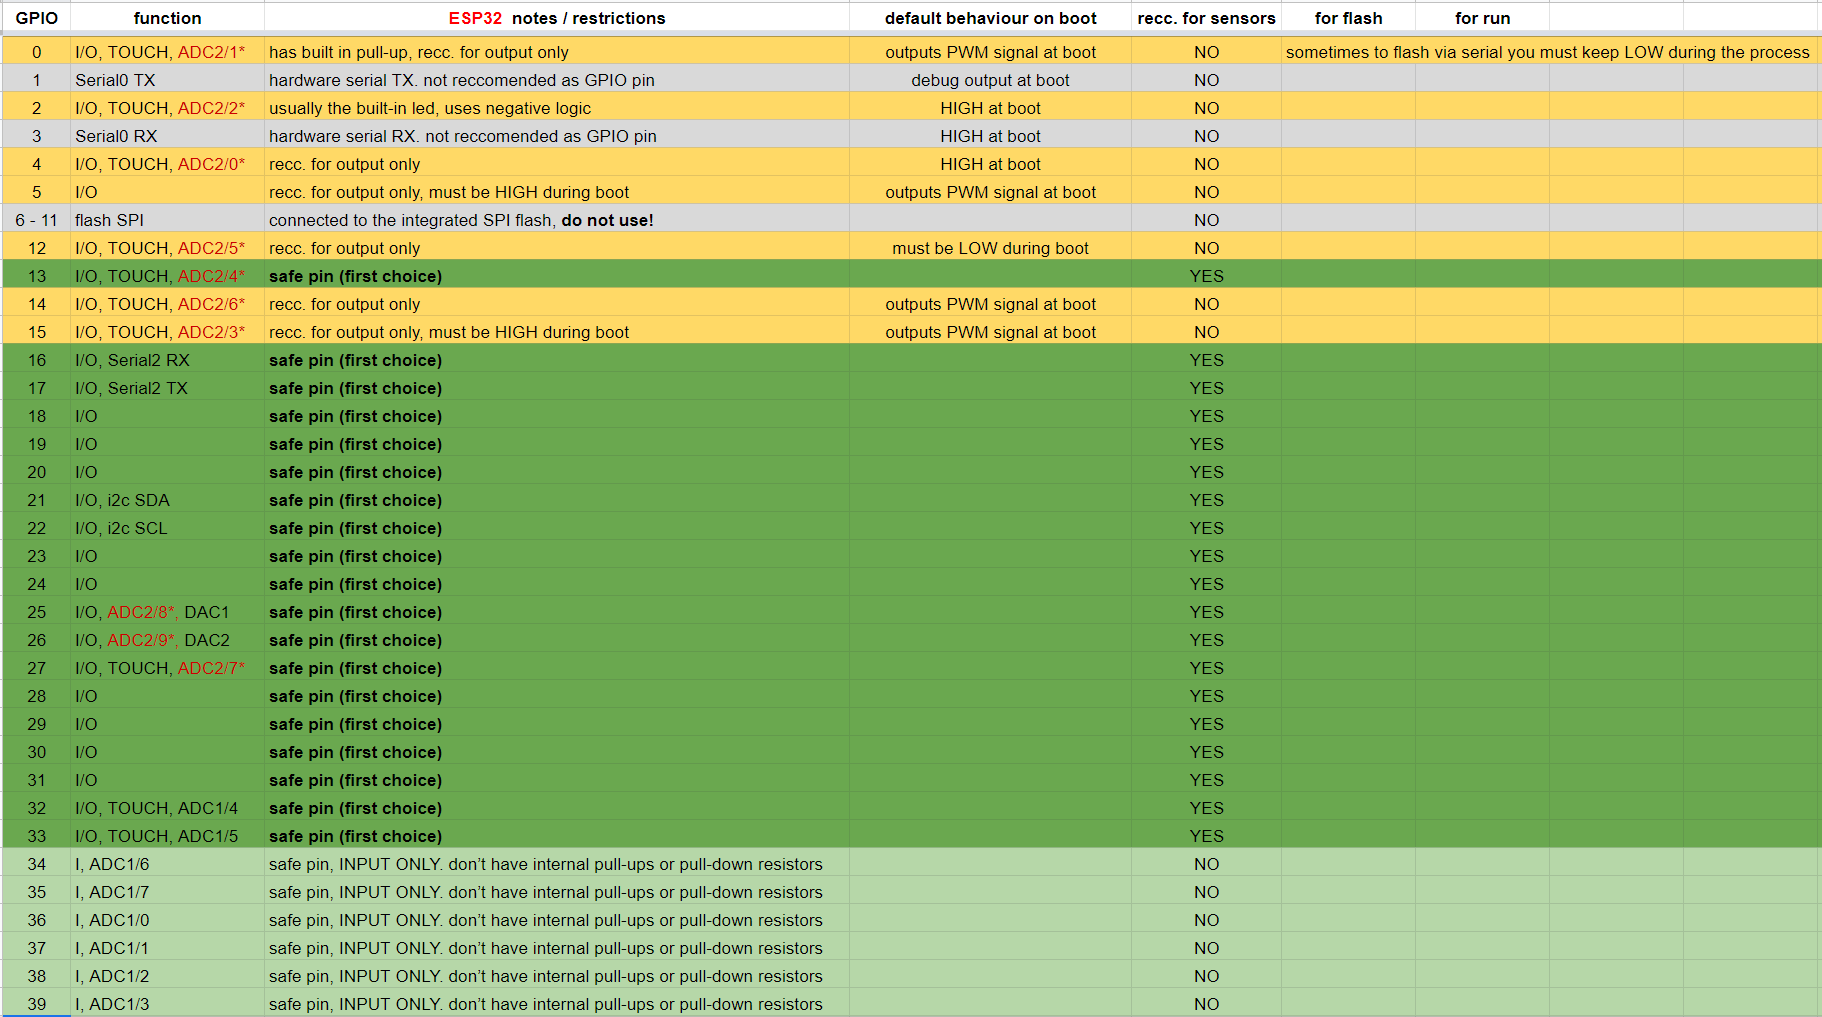Click the 'flash SPI' function cell
Image resolution: width=1822 pixels, height=1017 pixels.
tap(167, 220)
